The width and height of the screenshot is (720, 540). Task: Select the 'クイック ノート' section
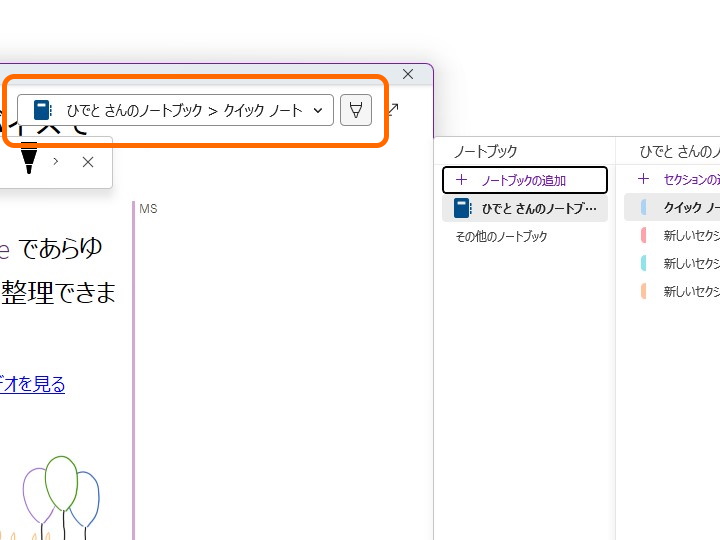(672, 208)
